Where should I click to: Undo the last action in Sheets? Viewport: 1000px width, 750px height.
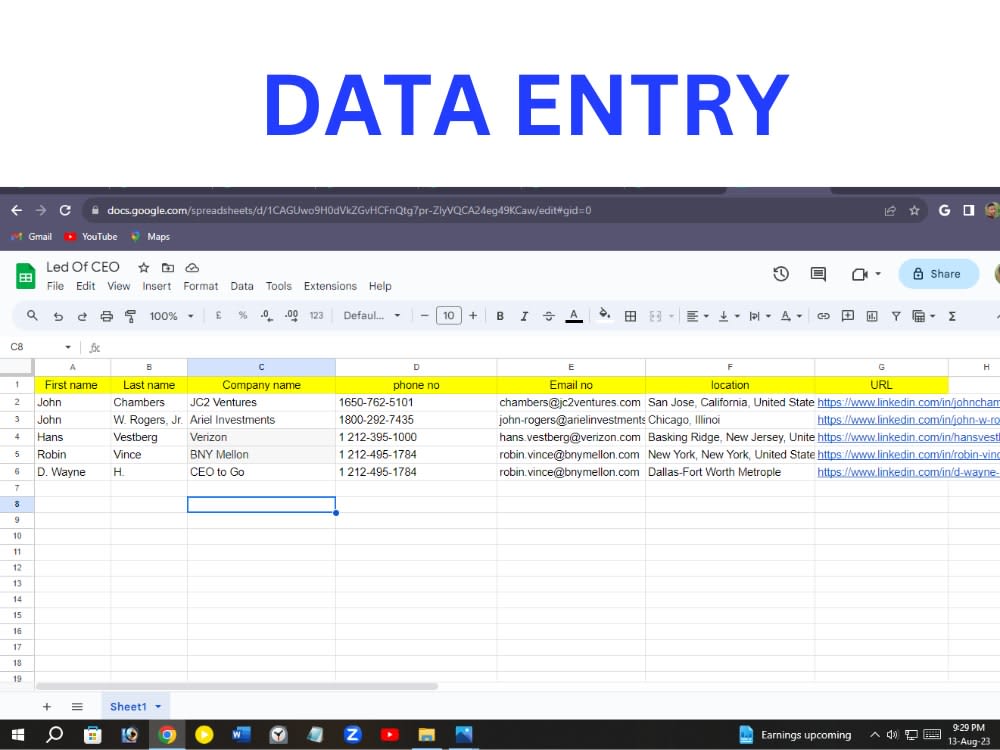[x=58, y=316]
